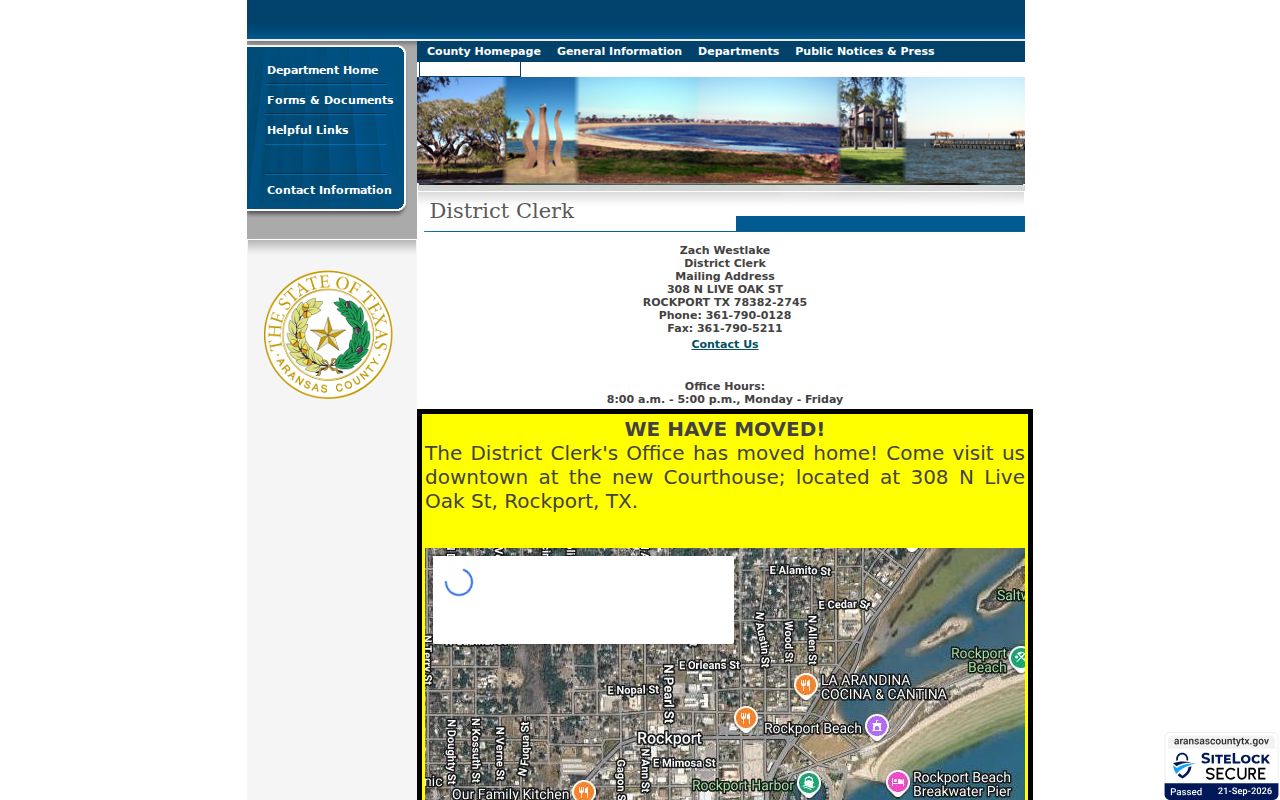The height and width of the screenshot is (800, 1280).
Task: Click the E Alamito St label on the map
Action: pyautogui.click(x=800, y=570)
